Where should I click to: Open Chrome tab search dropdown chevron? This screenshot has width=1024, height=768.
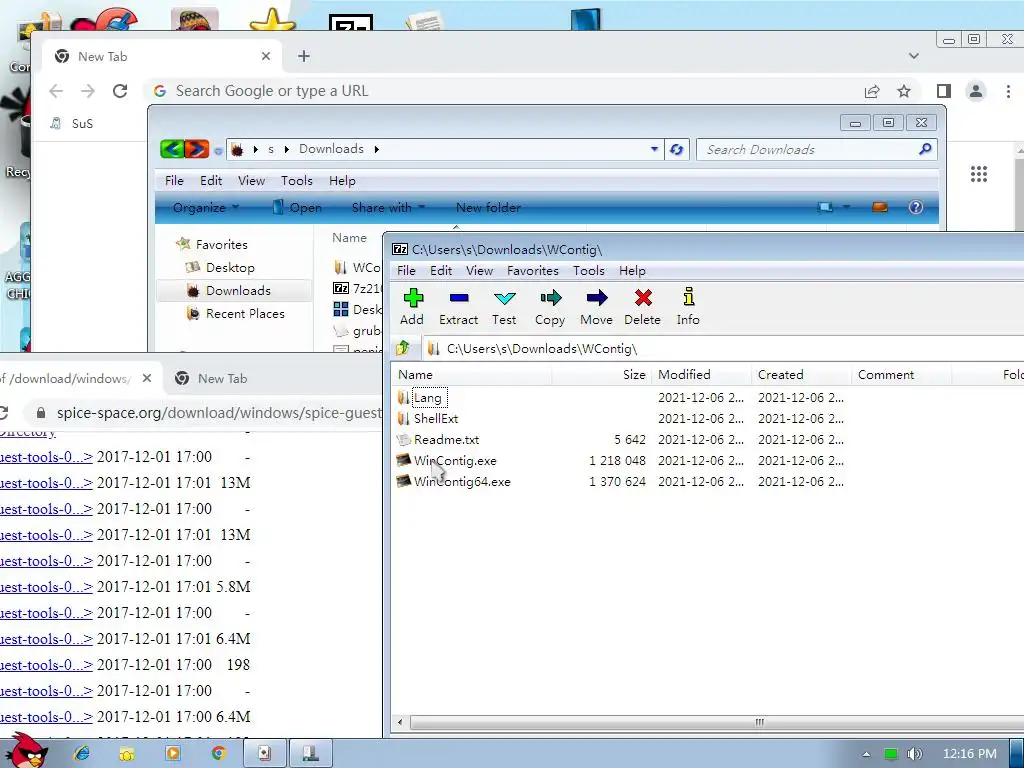tap(914, 56)
